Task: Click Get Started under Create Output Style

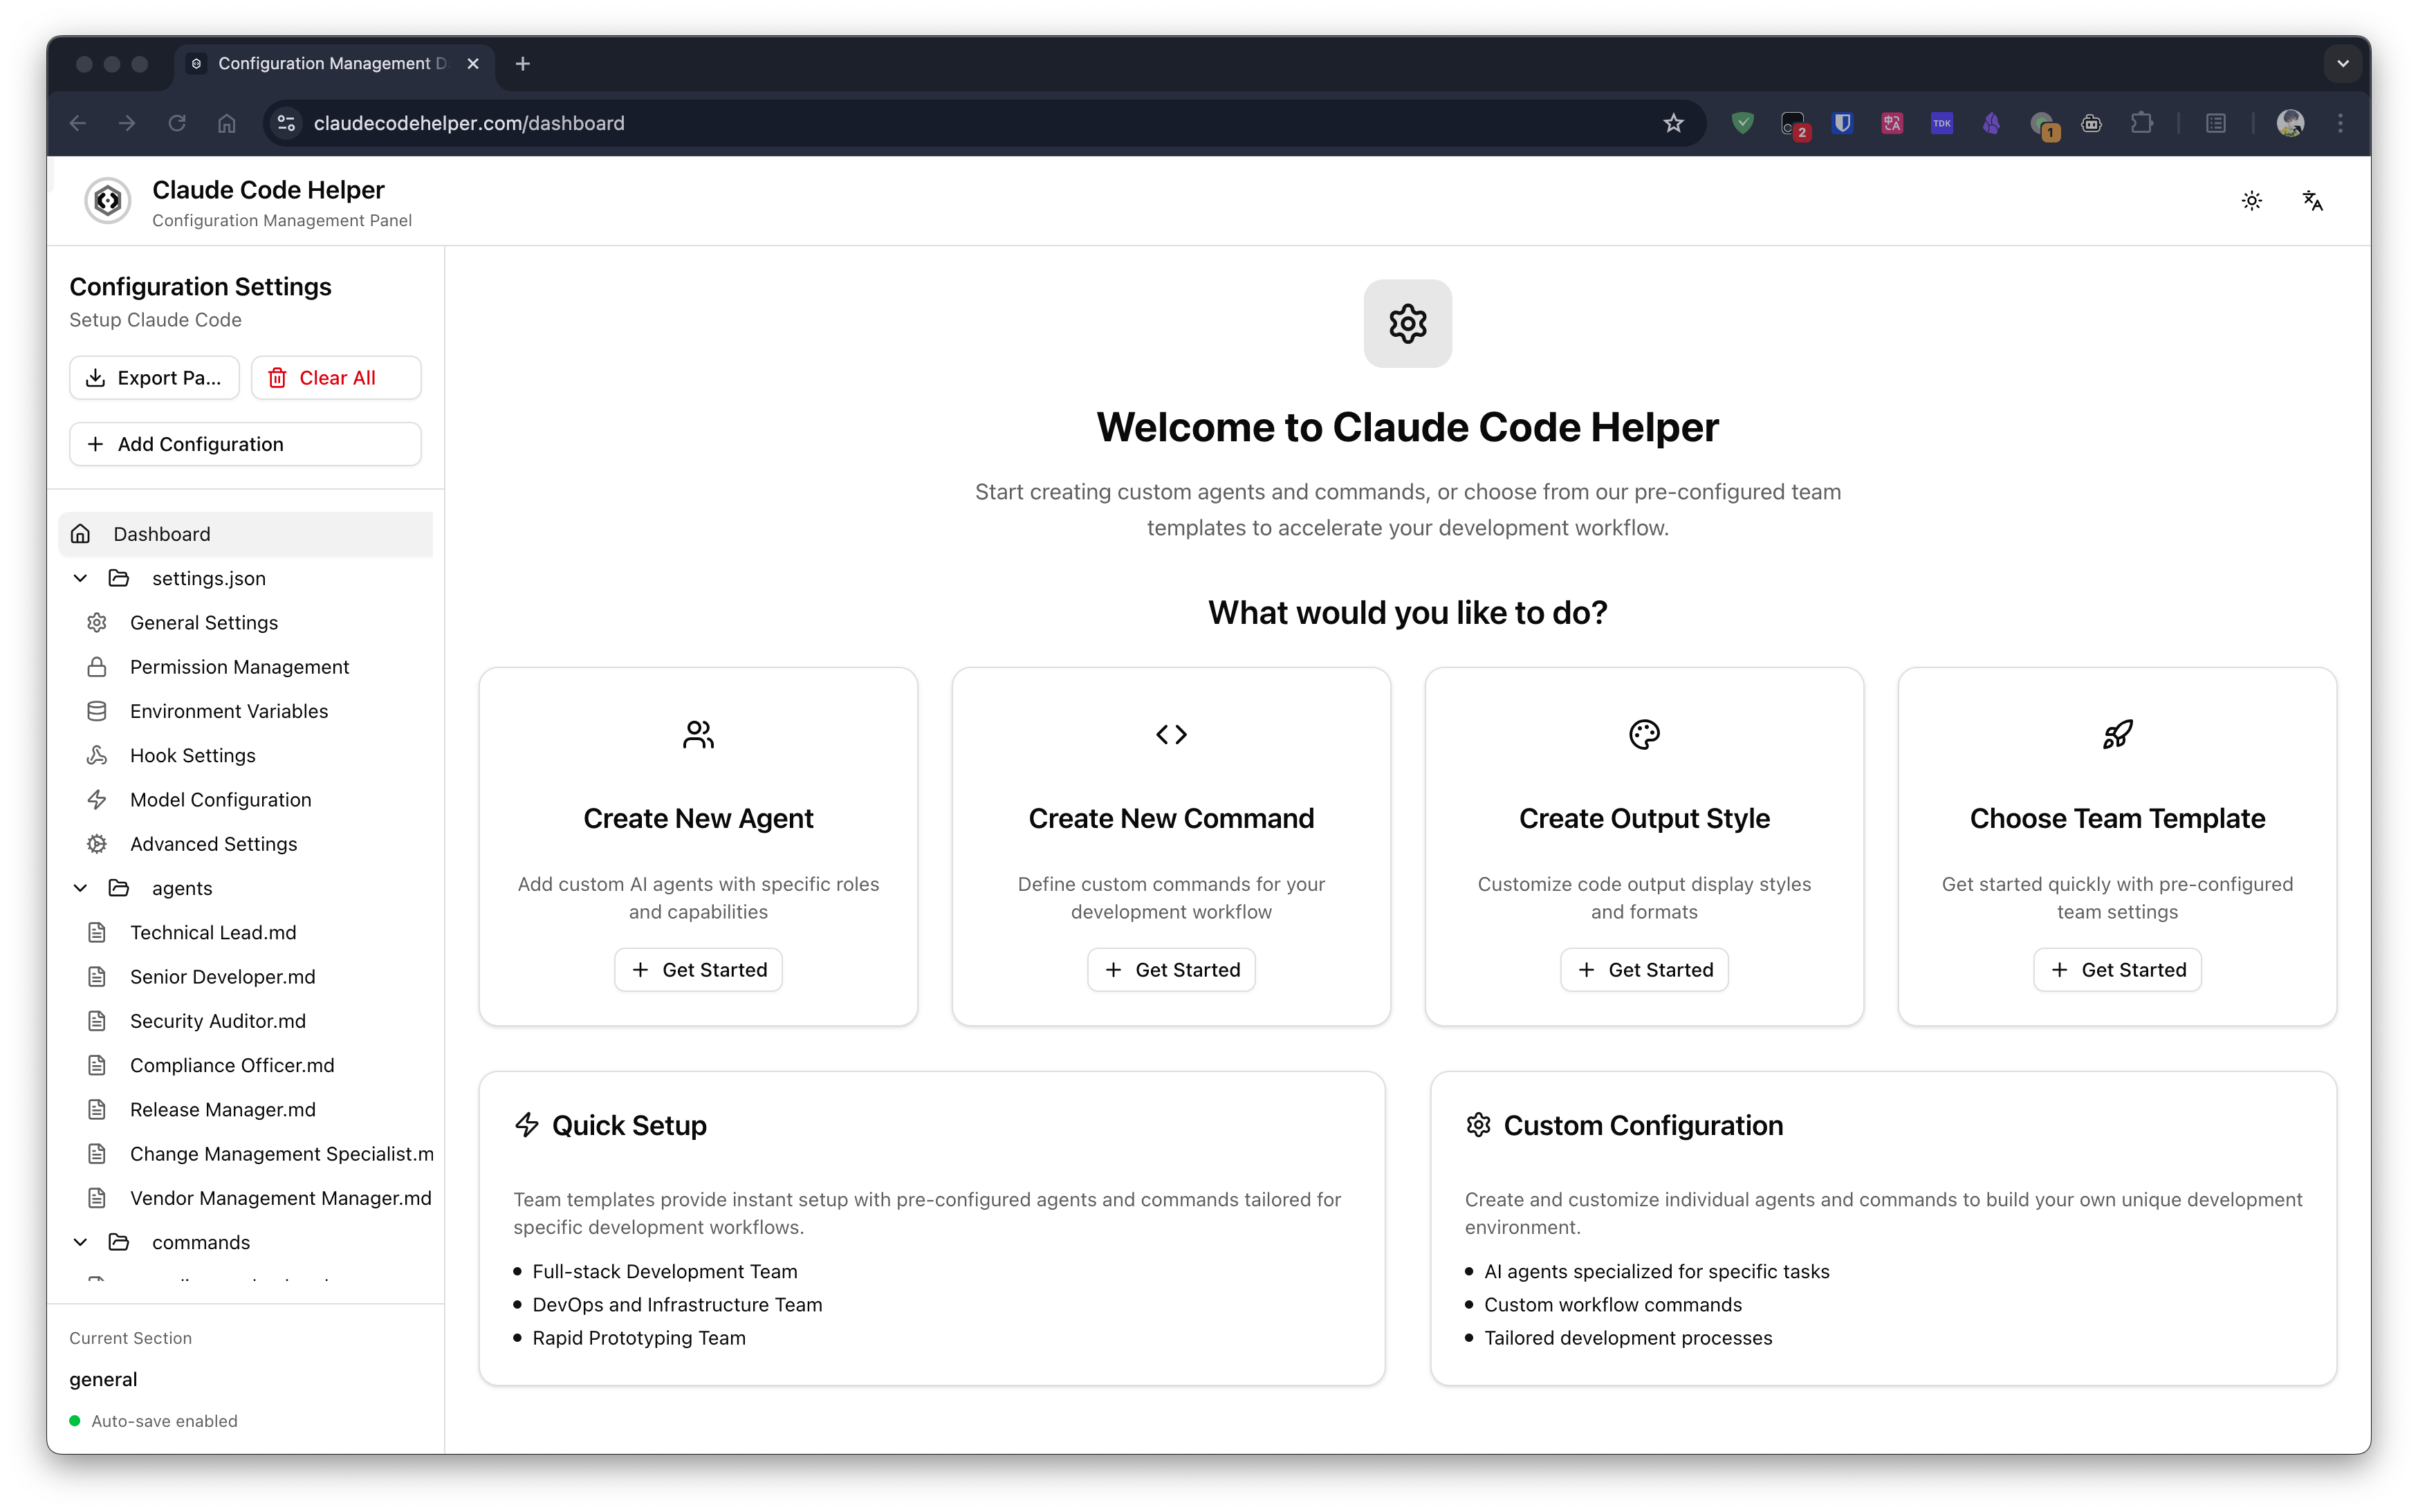Action: (x=1644, y=970)
